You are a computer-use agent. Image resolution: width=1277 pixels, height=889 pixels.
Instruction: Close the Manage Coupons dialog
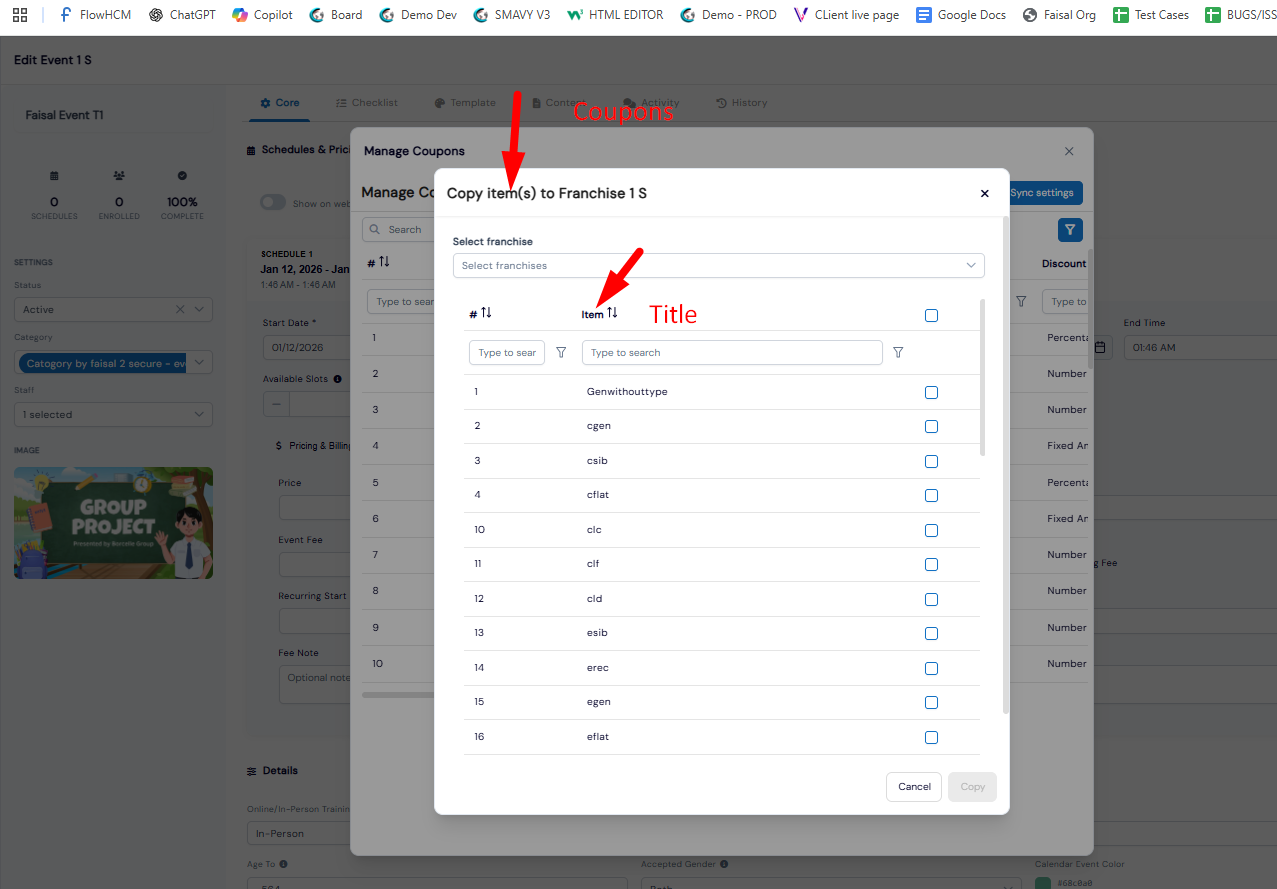click(1069, 151)
